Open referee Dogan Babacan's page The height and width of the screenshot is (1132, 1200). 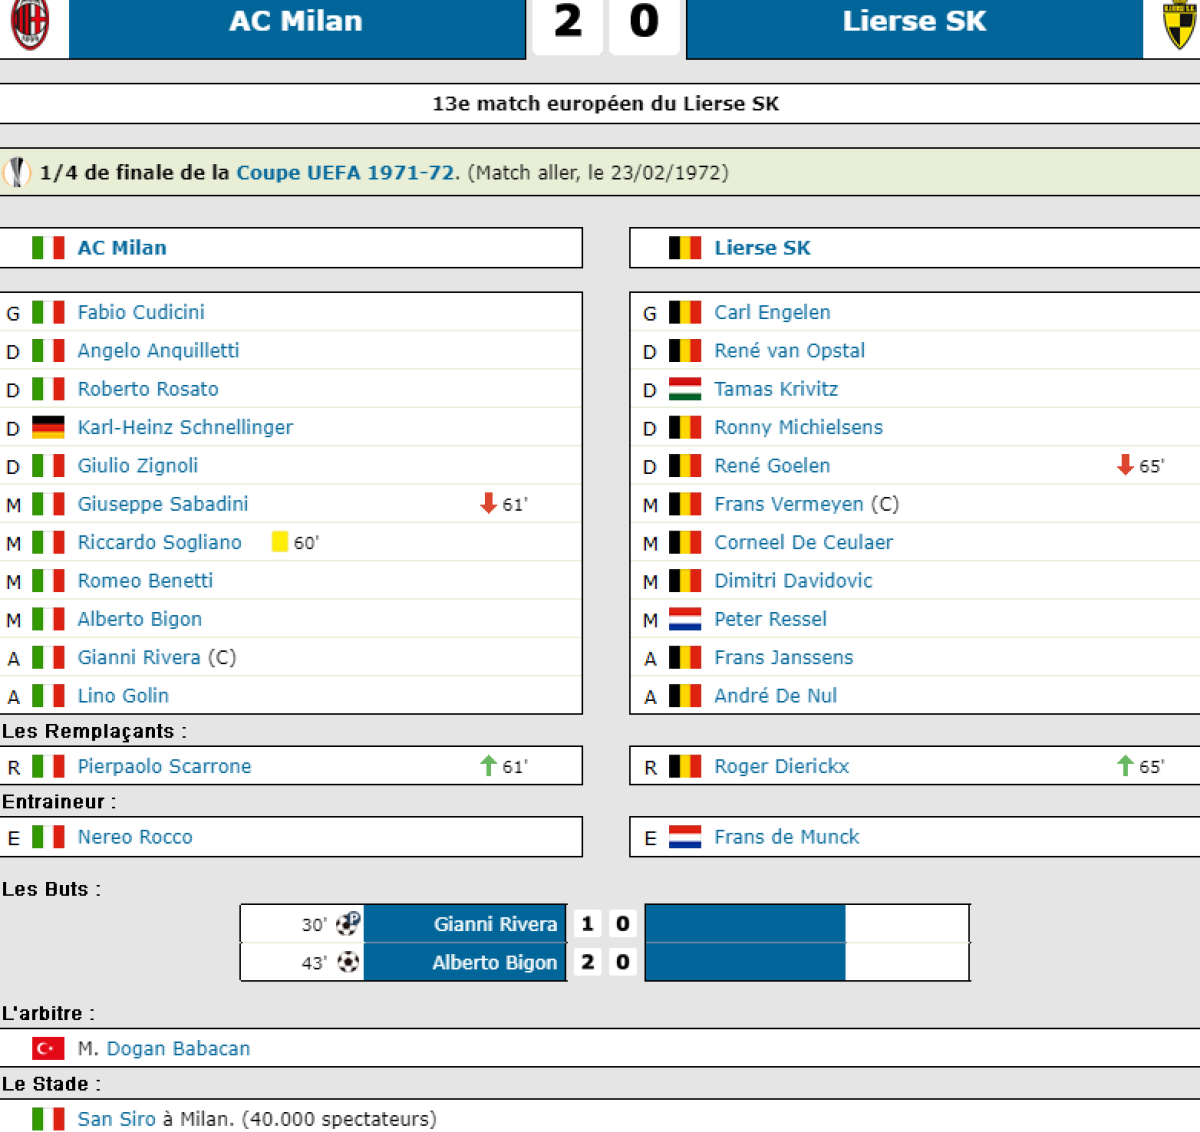(x=178, y=1048)
